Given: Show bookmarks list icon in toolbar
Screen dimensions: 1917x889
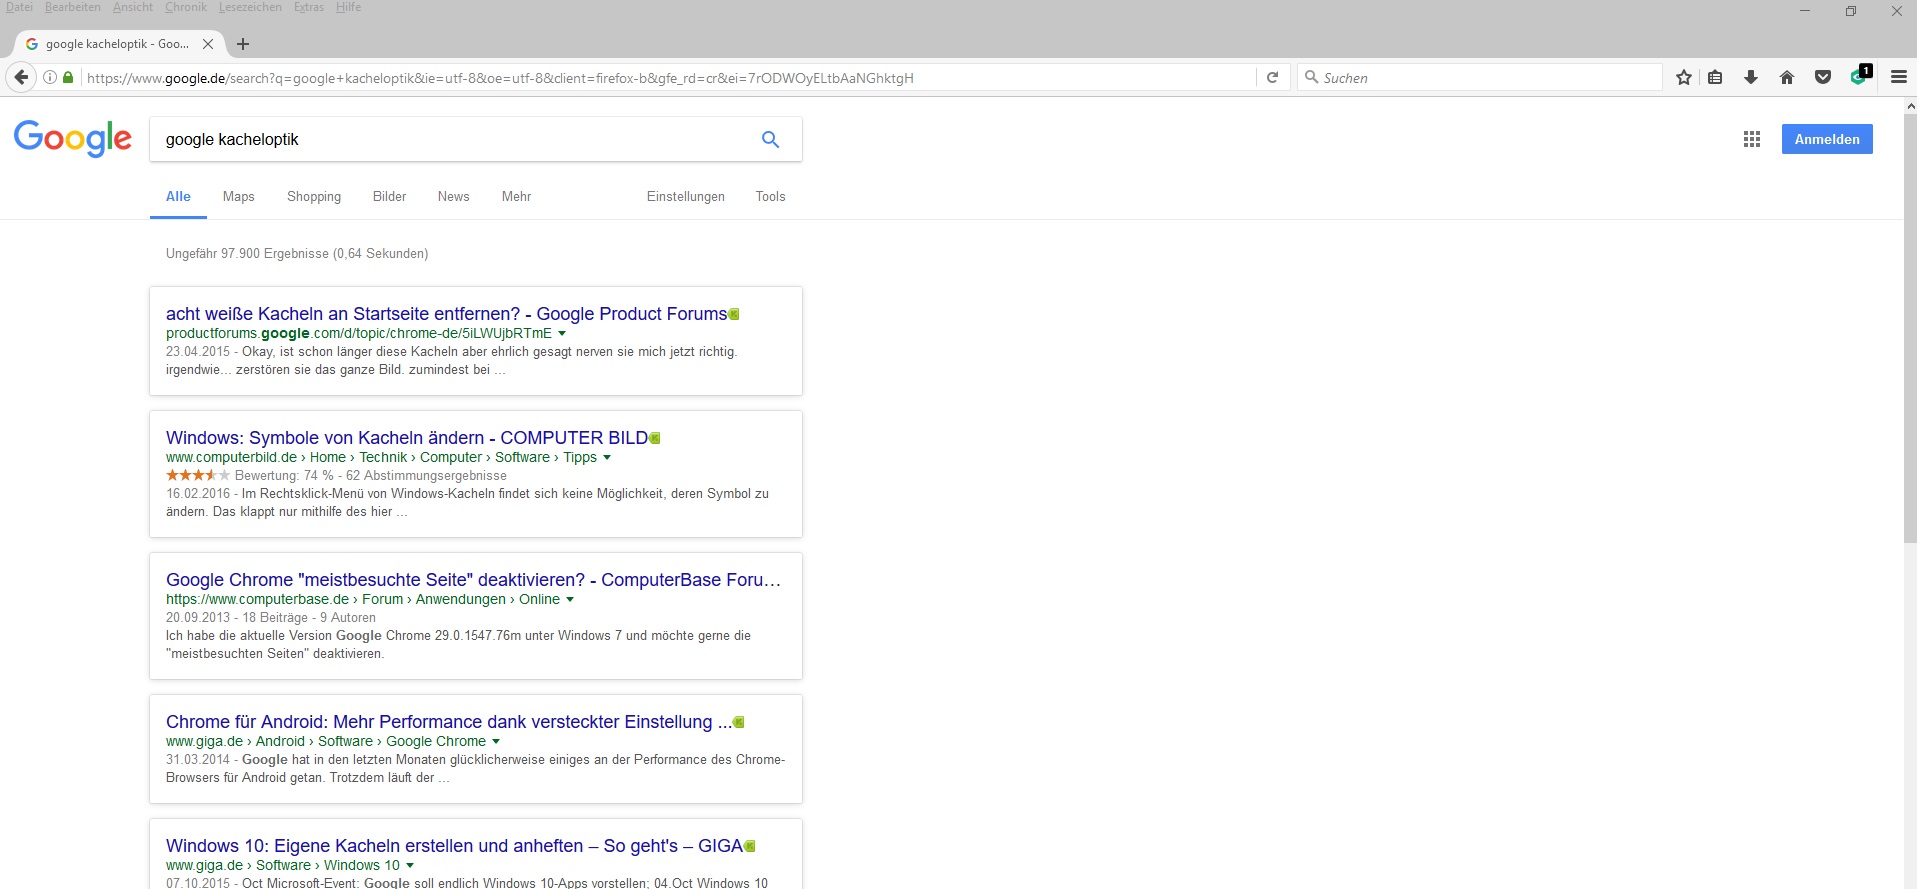Looking at the screenshot, I should pos(1715,78).
